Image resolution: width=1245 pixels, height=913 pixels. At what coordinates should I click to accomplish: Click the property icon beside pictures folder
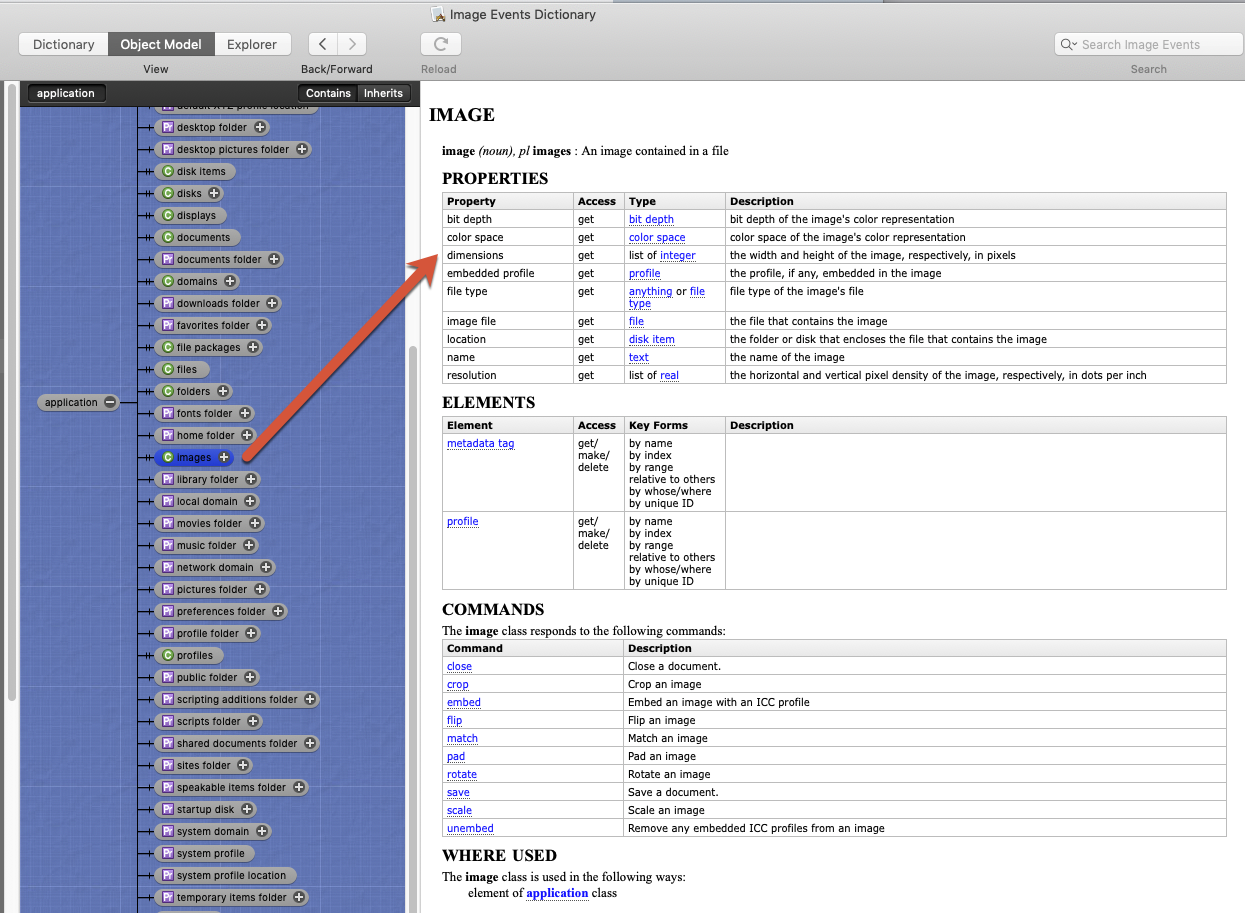[x=168, y=590]
